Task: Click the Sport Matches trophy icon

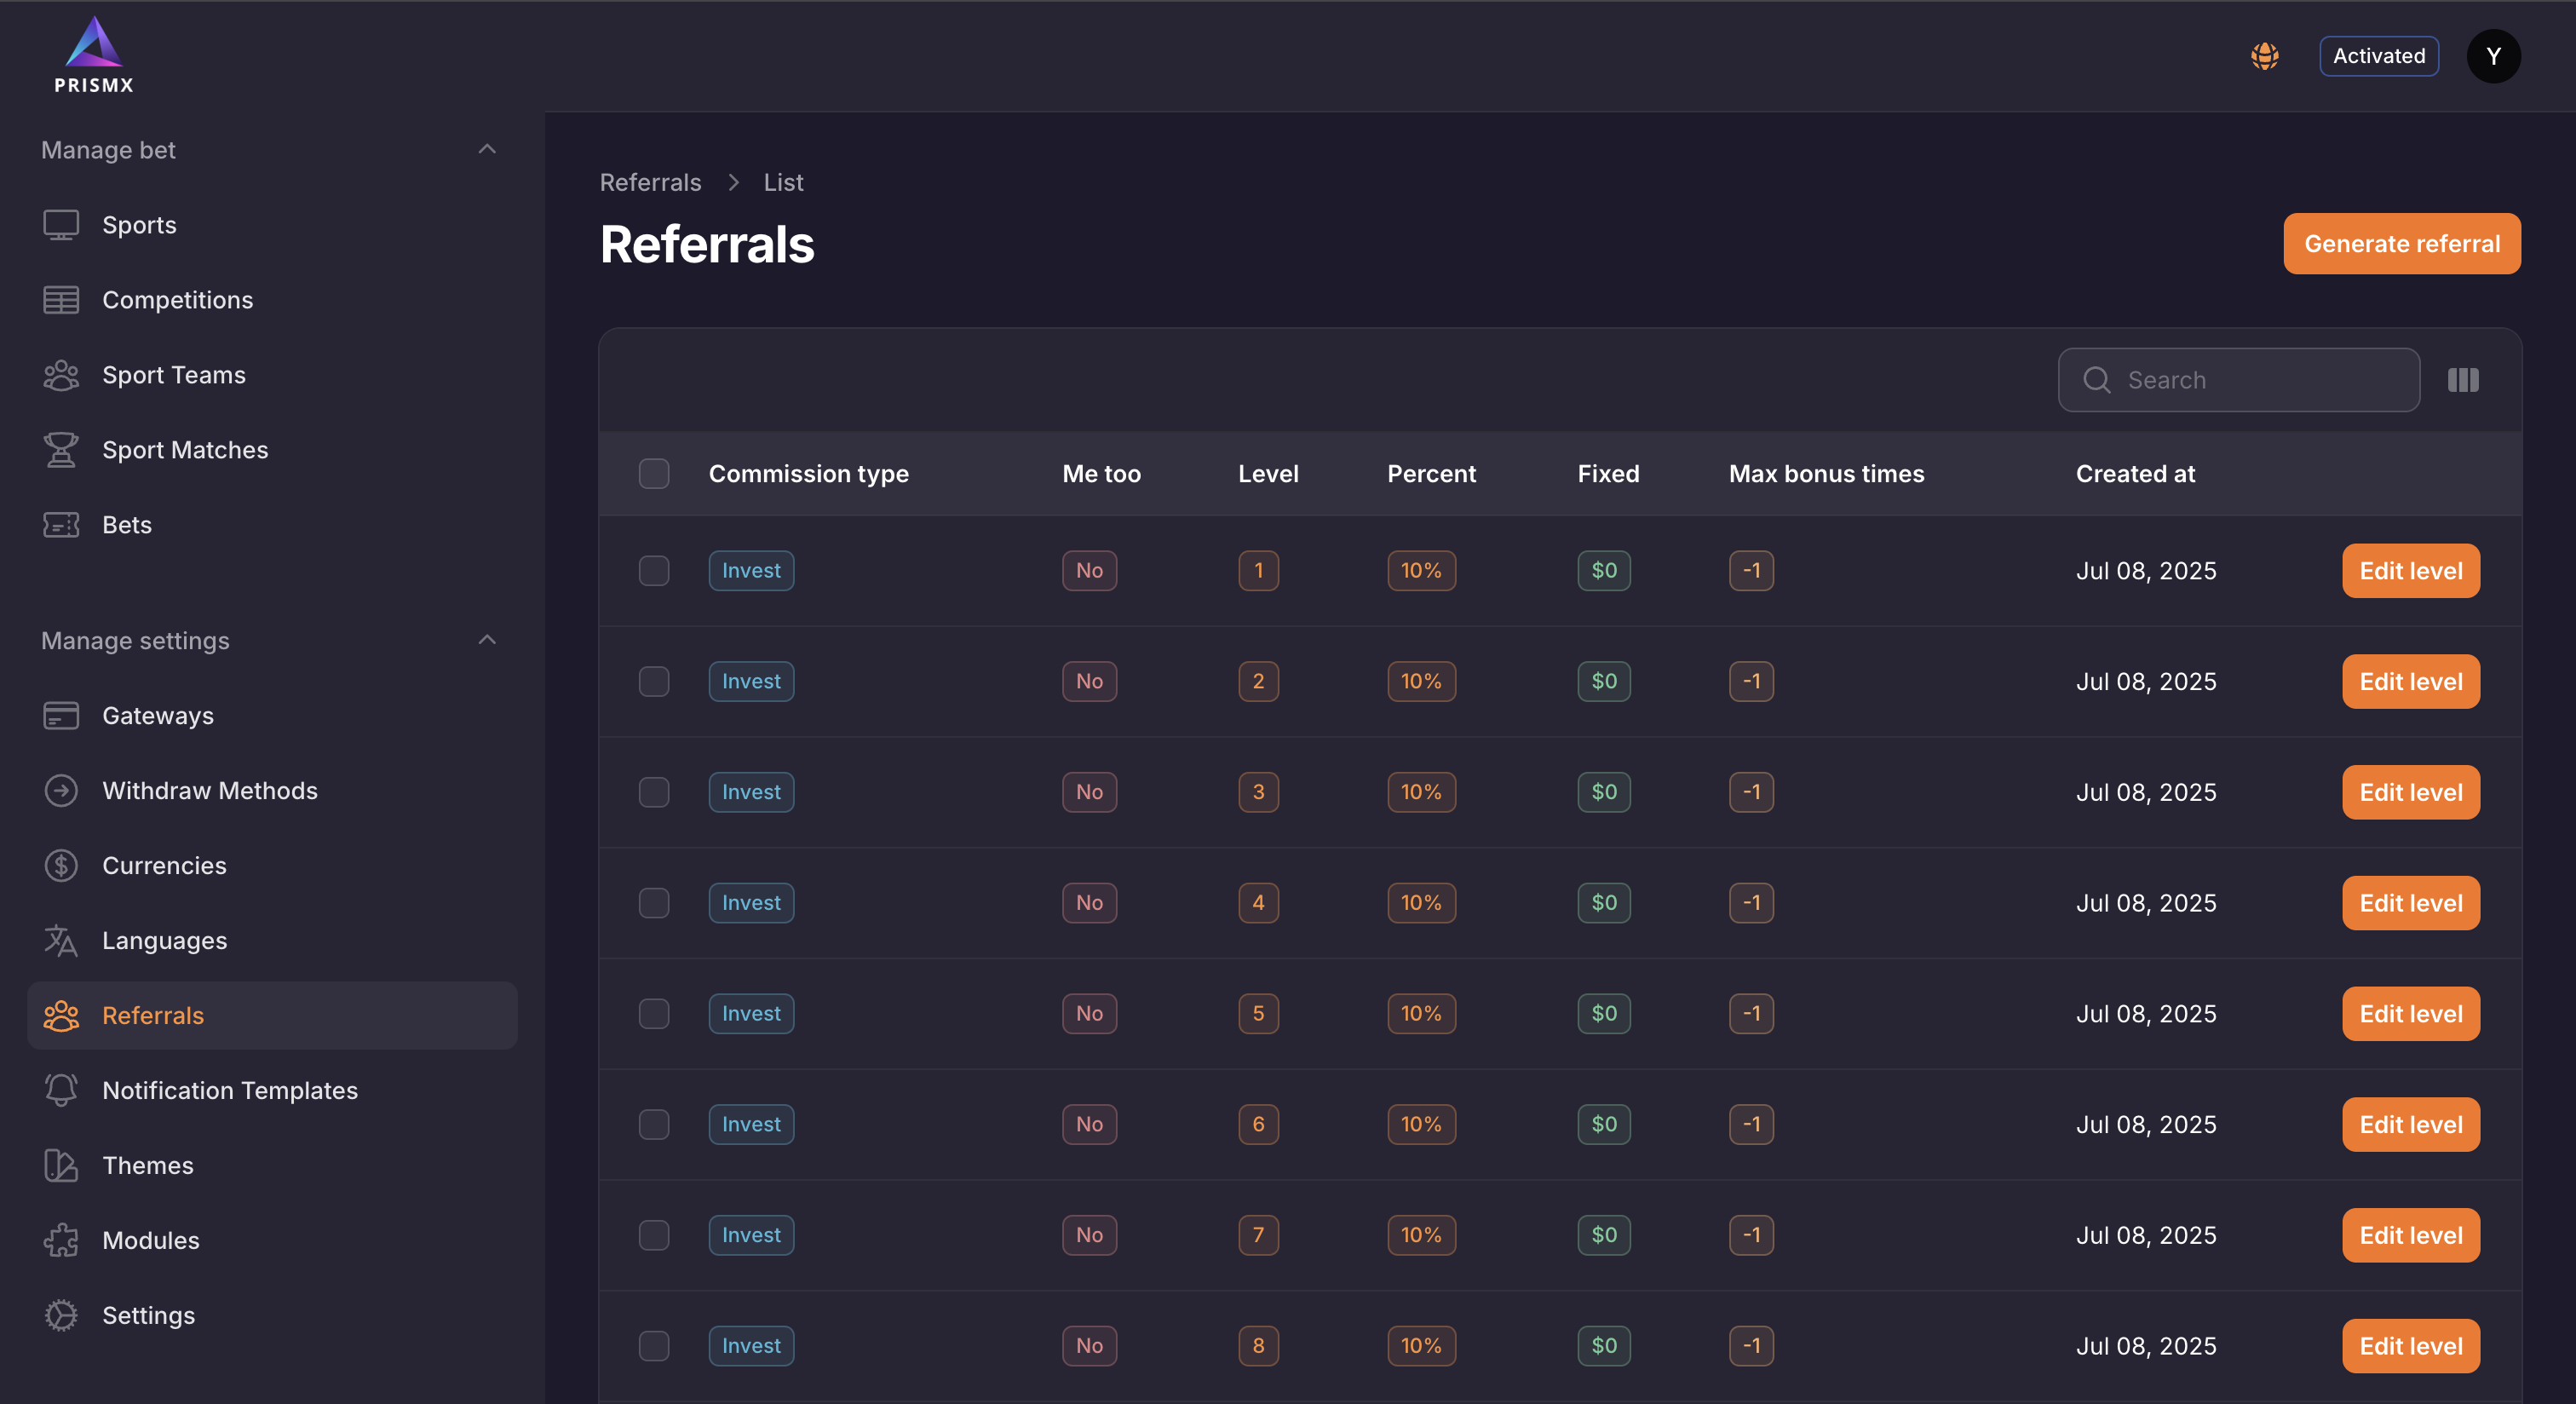Action: tap(61, 450)
